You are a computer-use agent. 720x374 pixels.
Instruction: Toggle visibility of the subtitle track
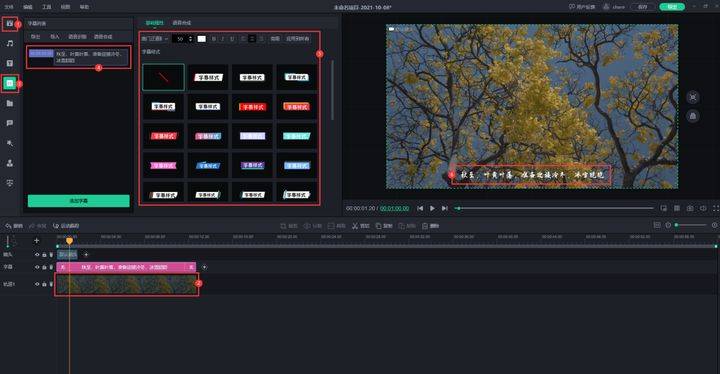coord(37,267)
